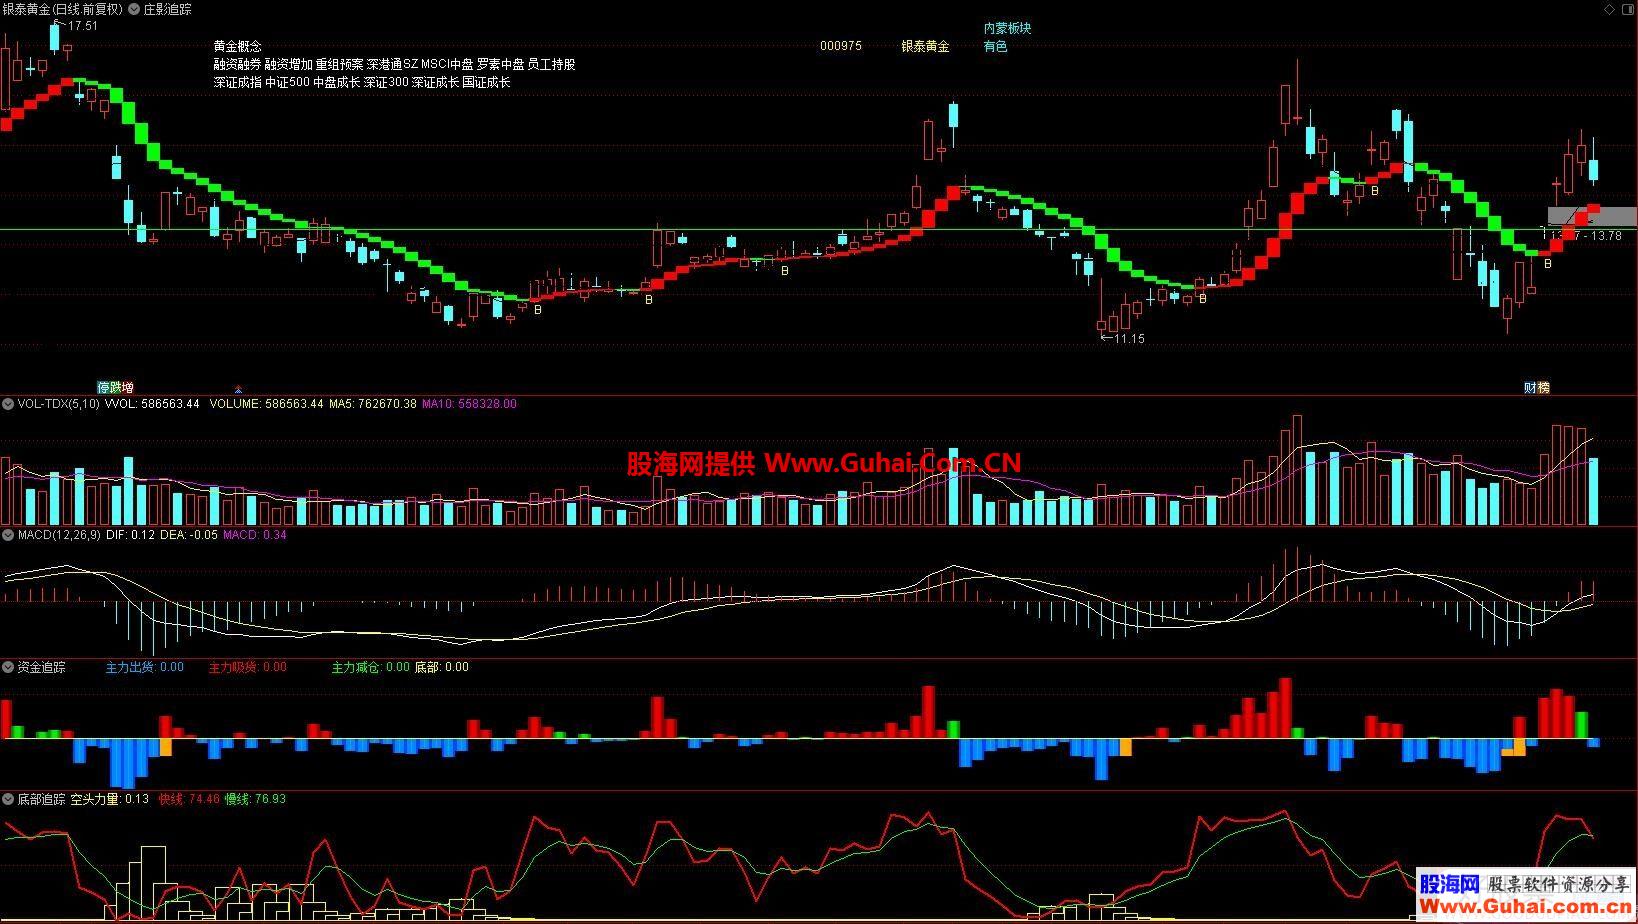The width and height of the screenshot is (1638, 924).
Task: Expand the MACD(12,26,9) indicator menu arrow
Action: (x=8, y=535)
